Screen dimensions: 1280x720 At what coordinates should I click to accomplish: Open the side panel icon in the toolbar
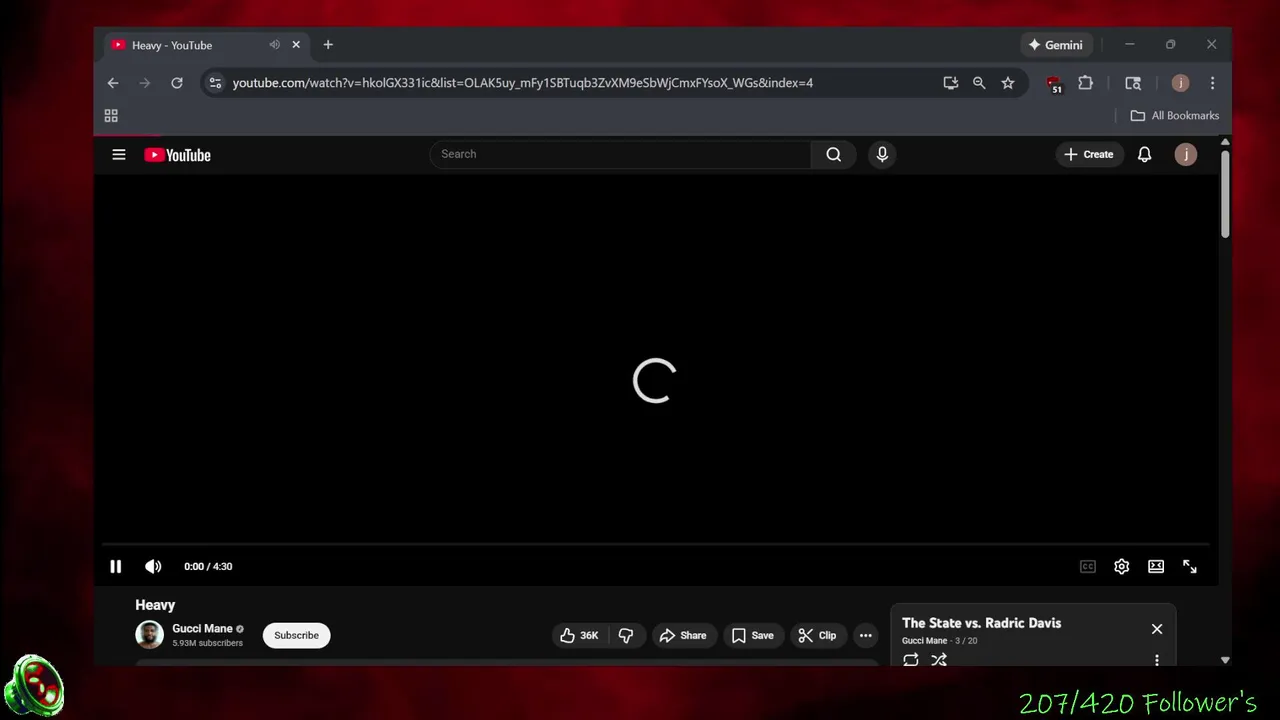click(1133, 83)
